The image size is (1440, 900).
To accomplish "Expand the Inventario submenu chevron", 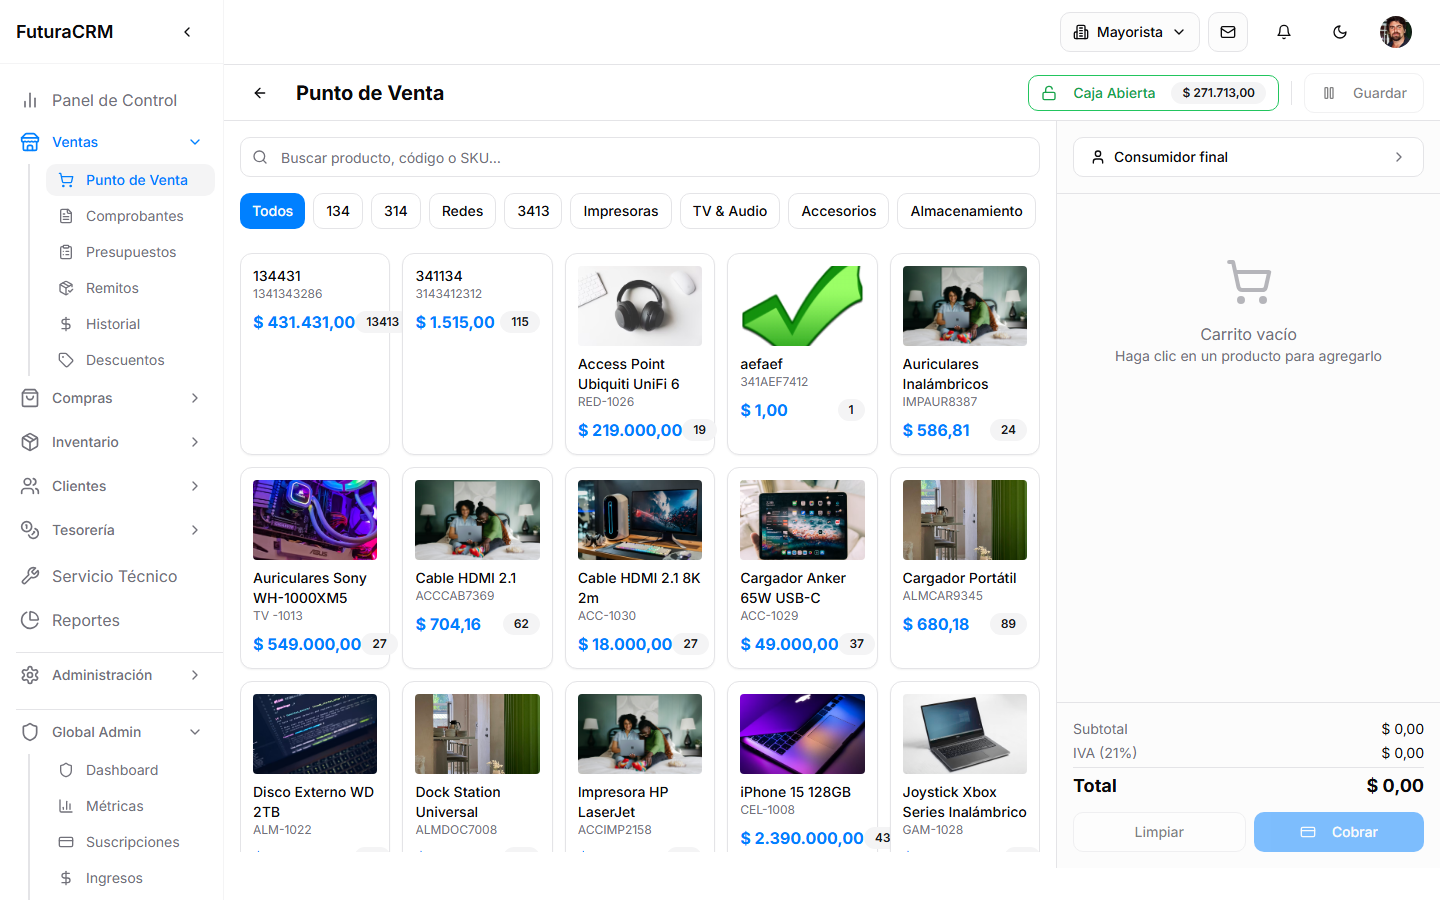I will (195, 442).
